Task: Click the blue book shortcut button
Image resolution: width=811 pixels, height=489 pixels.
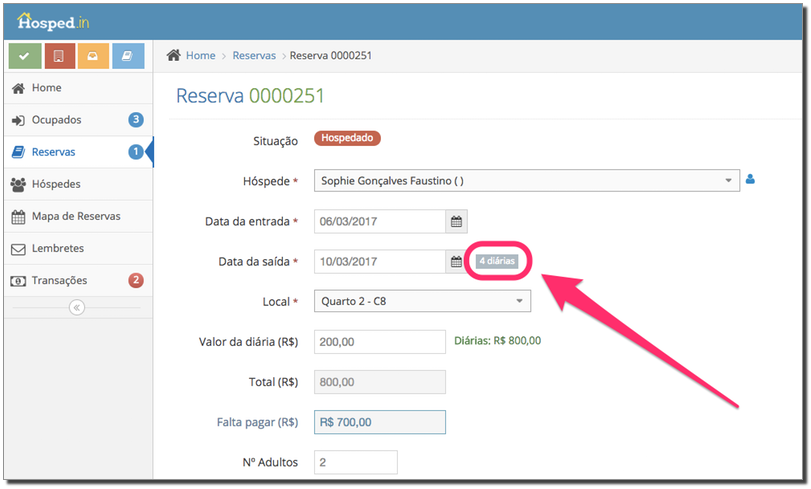Action: point(128,56)
